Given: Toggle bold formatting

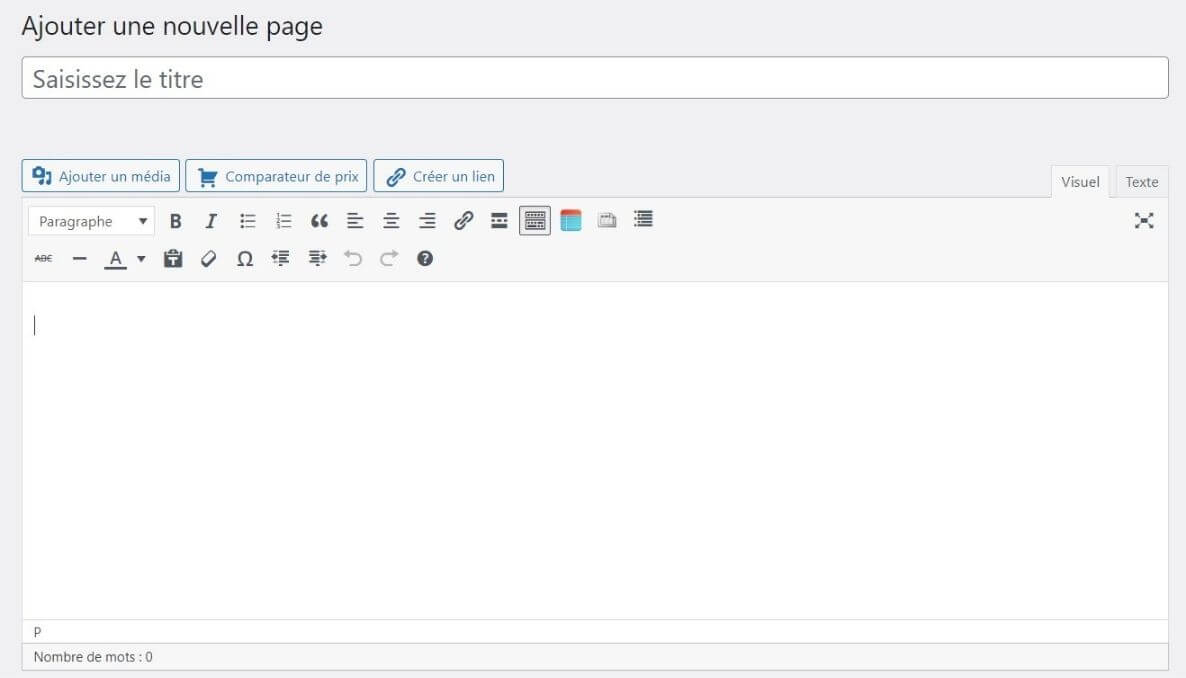Looking at the screenshot, I should [175, 221].
